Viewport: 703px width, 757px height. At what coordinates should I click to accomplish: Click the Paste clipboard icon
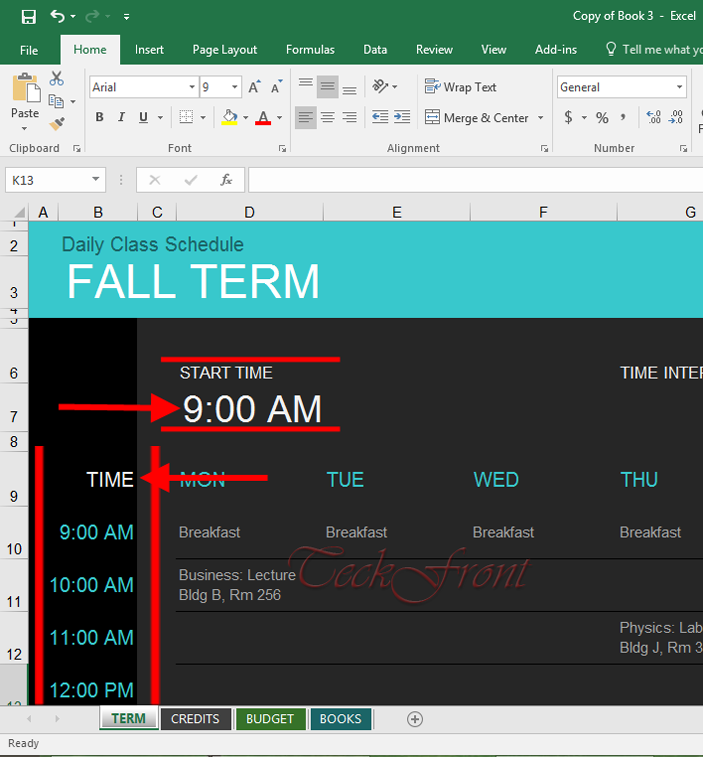(x=26, y=88)
